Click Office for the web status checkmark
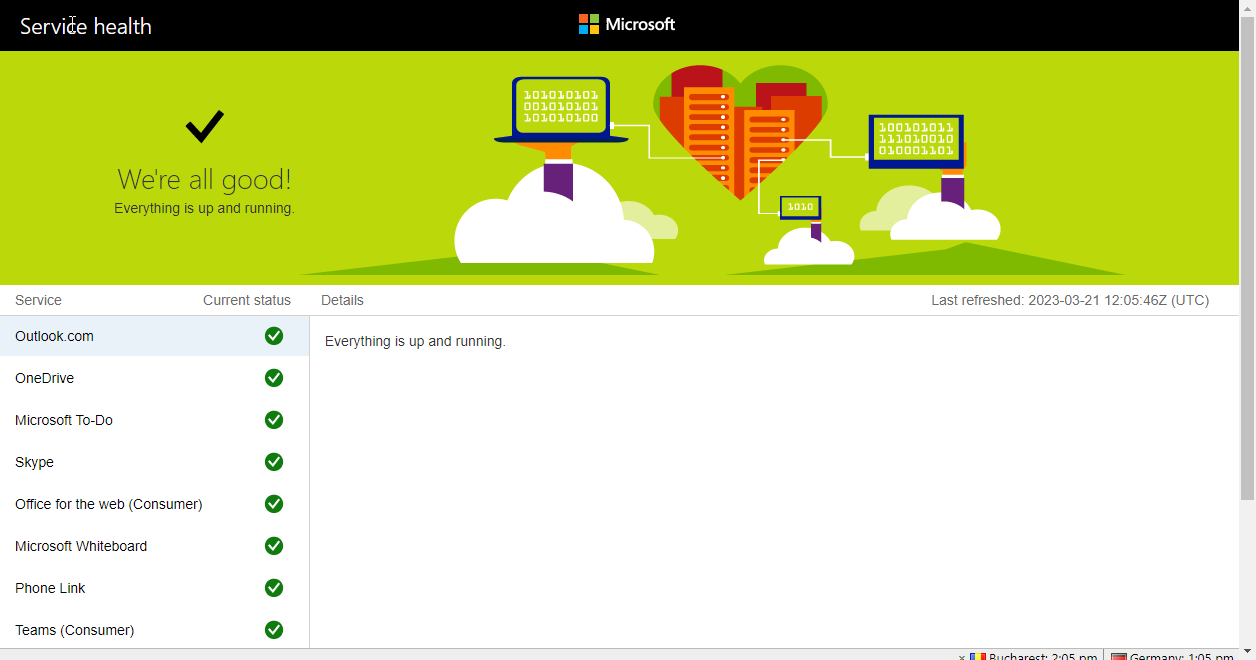Image resolution: width=1256 pixels, height=660 pixels. pyautogui.click(x=274, y=504)
